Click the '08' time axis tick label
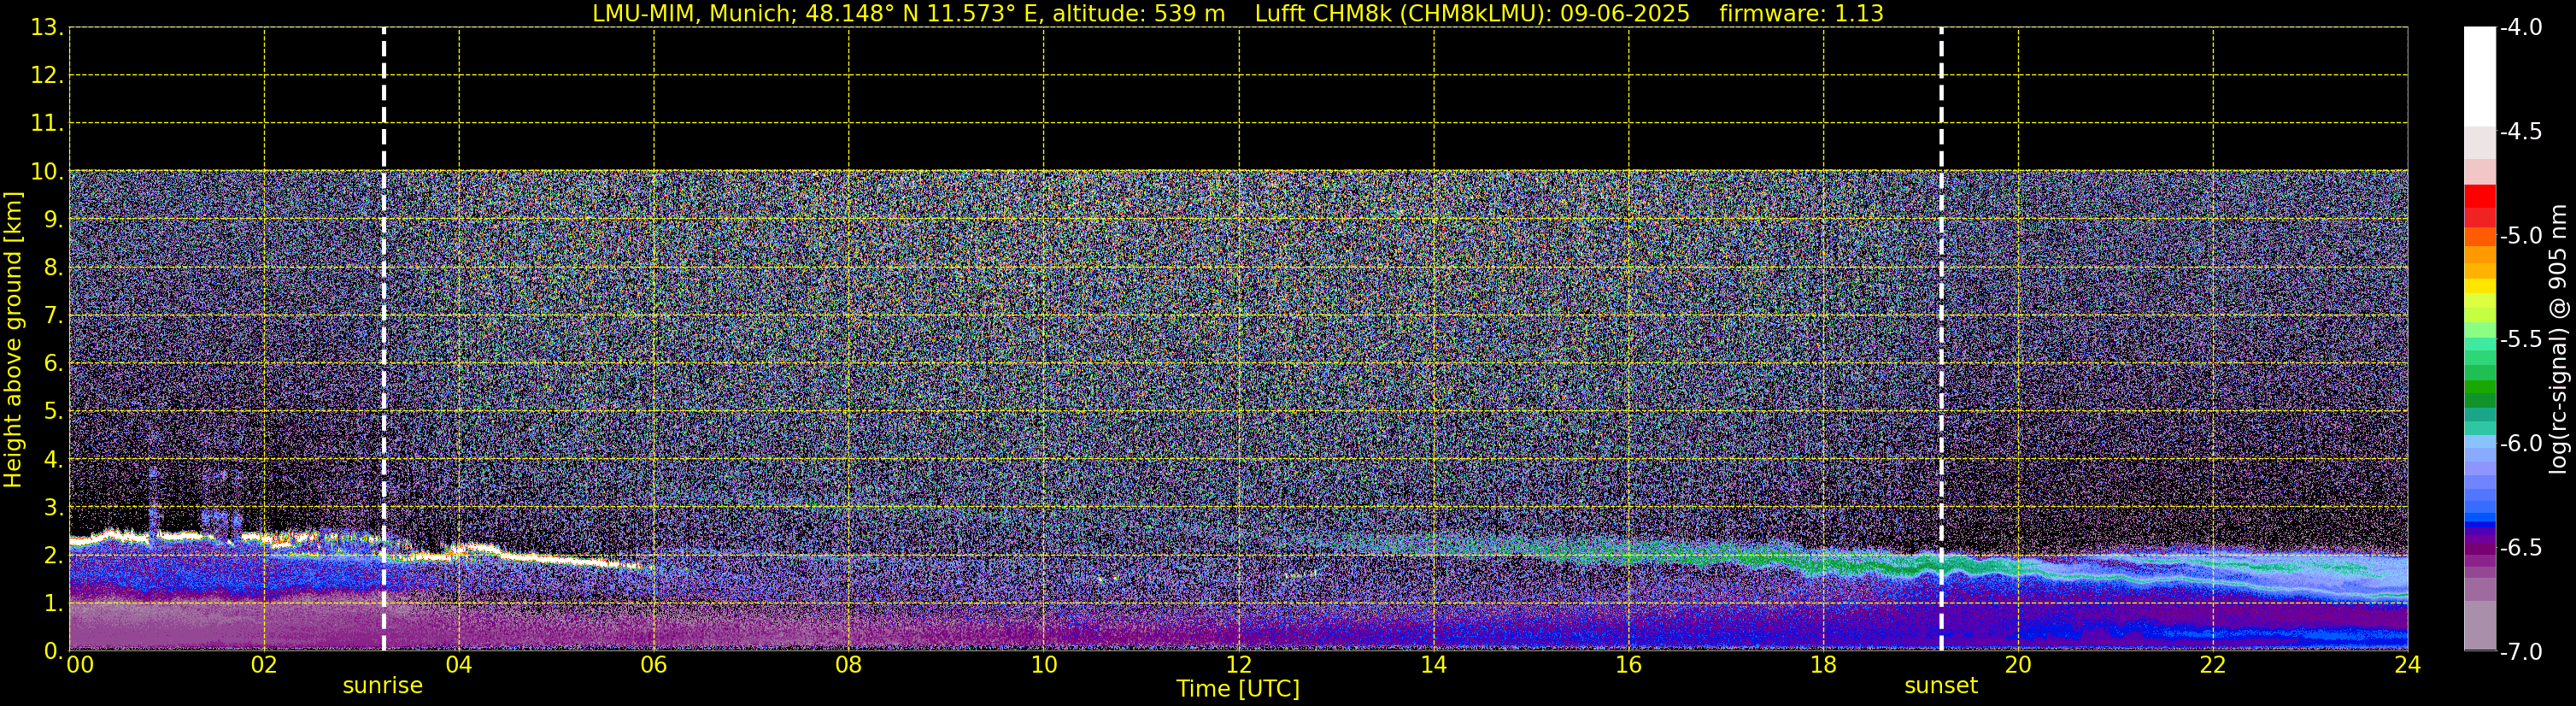 click(849, 665)
